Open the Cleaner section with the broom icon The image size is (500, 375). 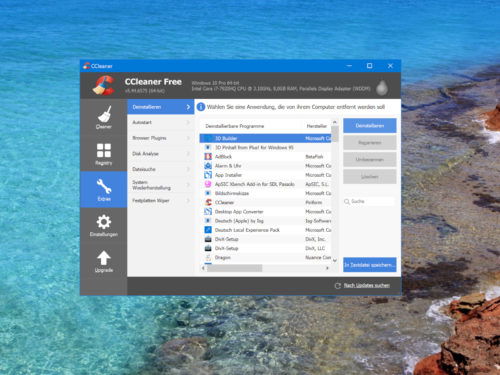coord(104,114)
